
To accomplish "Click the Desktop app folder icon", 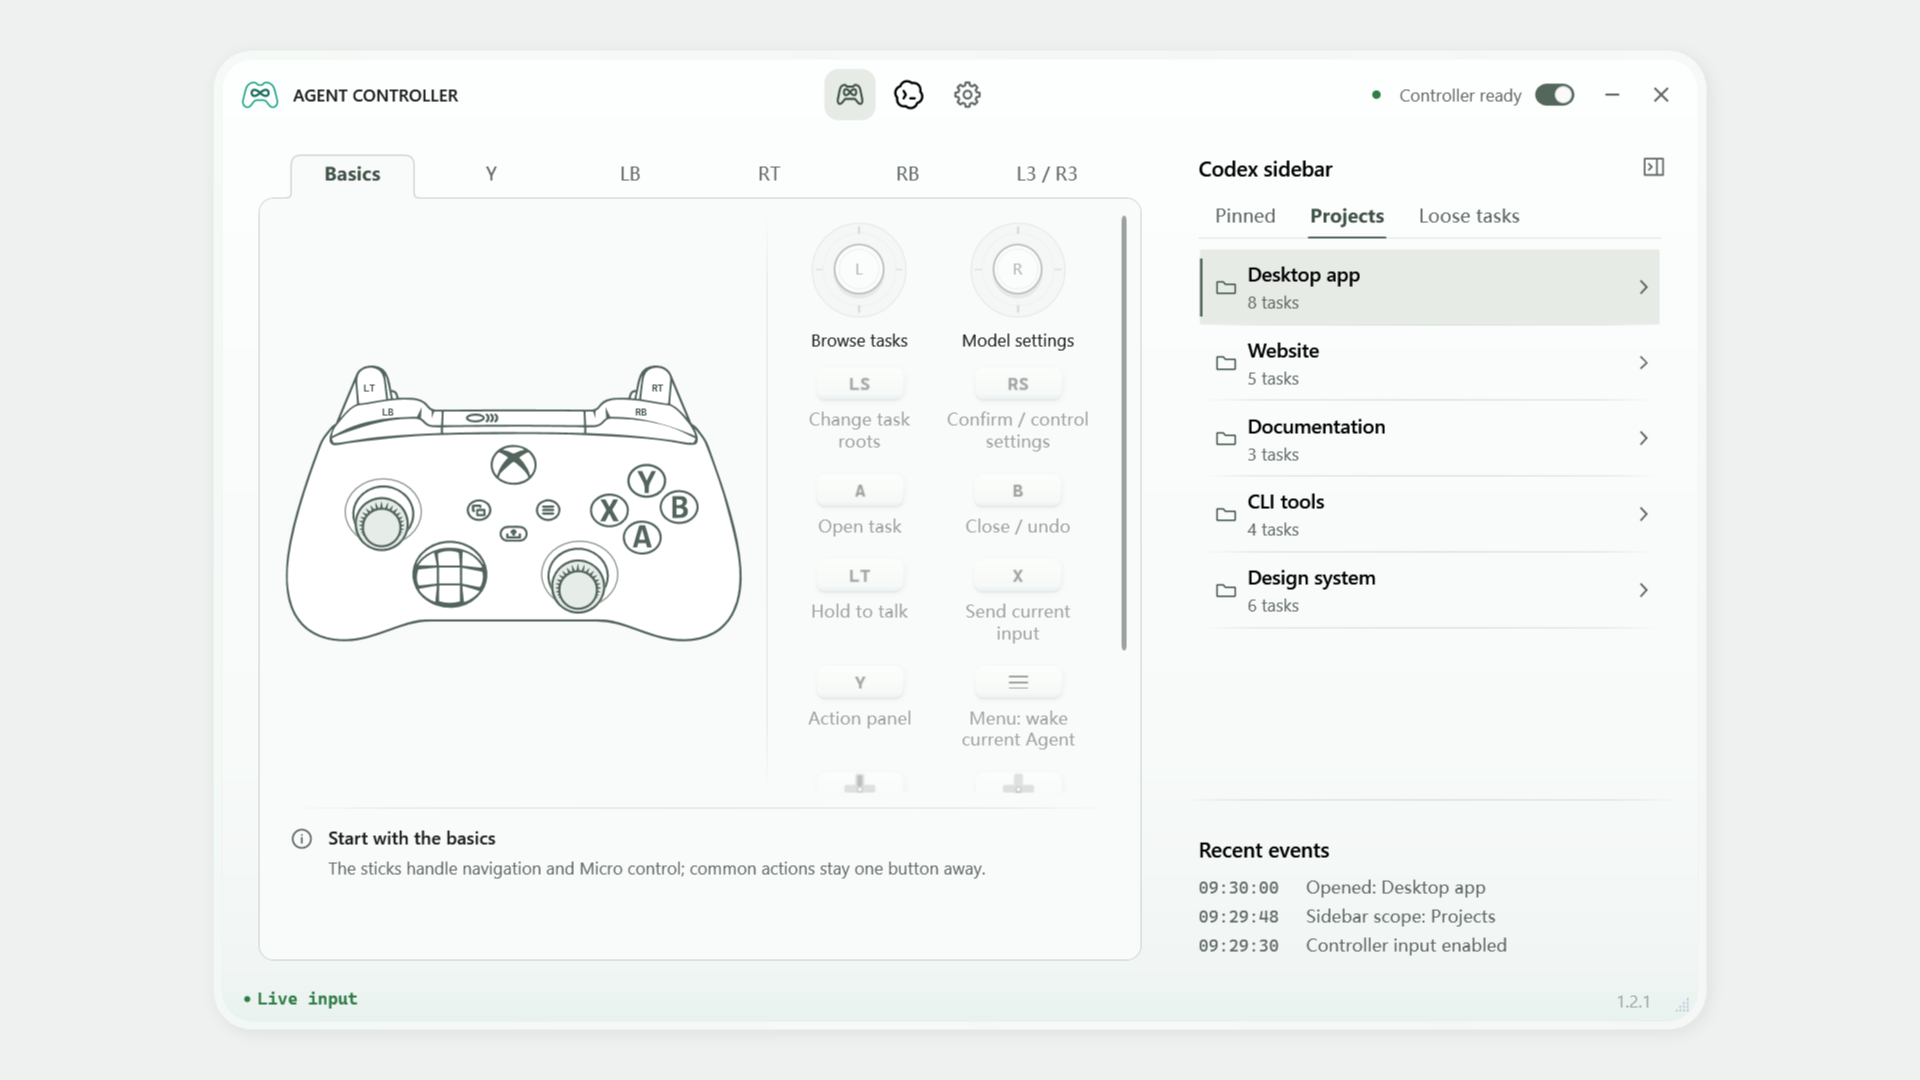I will [1225, 288].
